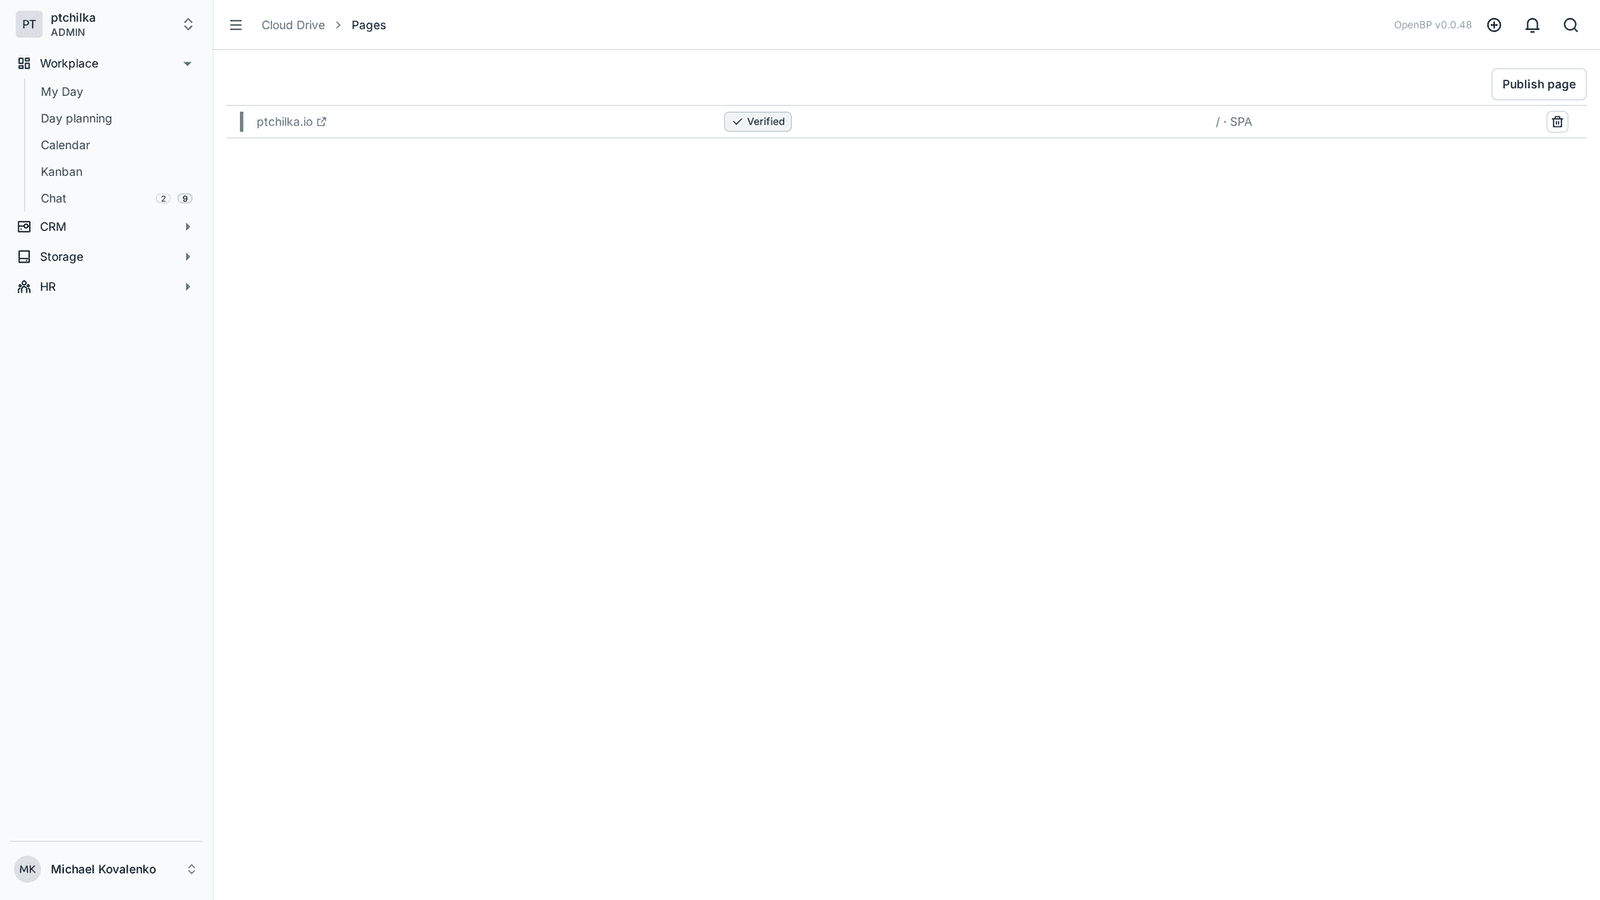
Task: Delete the ptchilka.io page via trash icon
Action: [x=1557, y=122]
